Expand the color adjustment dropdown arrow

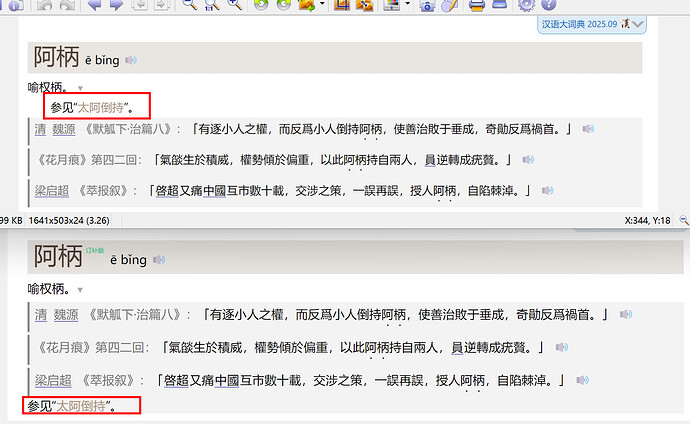click(x=407, y=4)
